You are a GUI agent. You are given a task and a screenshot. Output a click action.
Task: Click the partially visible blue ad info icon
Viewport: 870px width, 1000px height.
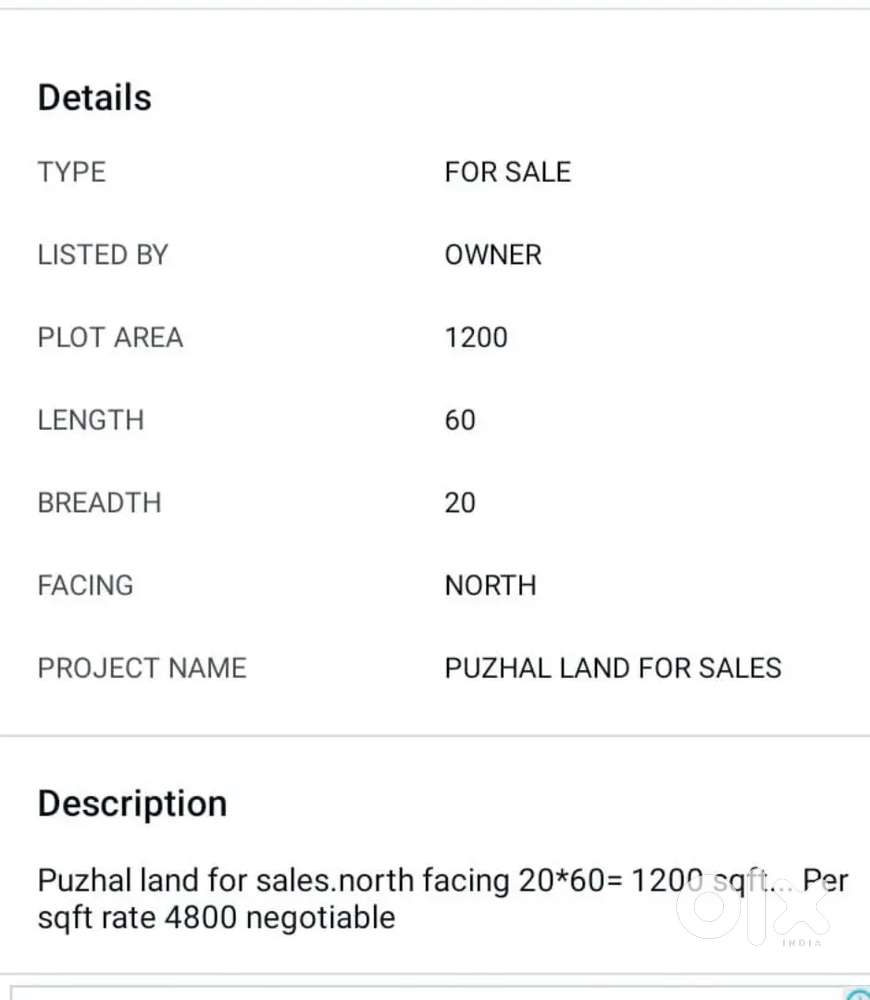tap(859, 995)
